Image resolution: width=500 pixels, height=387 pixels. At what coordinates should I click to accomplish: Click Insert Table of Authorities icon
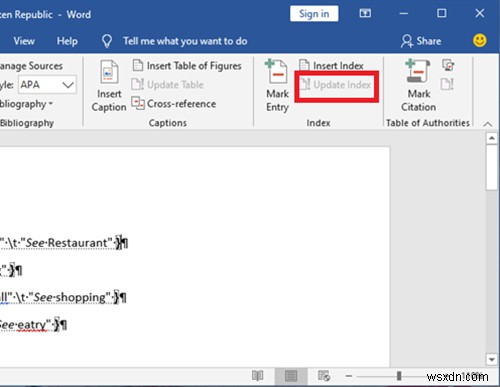[x=448, y=65]
